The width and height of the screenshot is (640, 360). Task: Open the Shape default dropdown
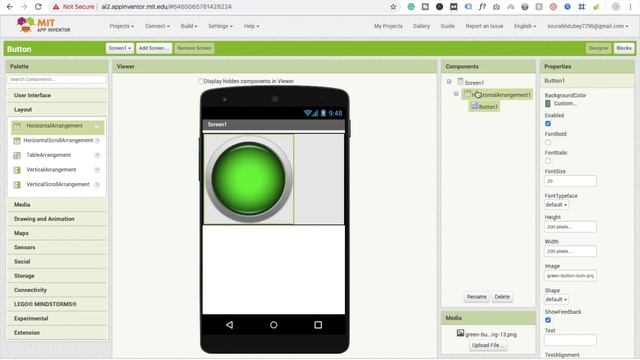(556, 299)
